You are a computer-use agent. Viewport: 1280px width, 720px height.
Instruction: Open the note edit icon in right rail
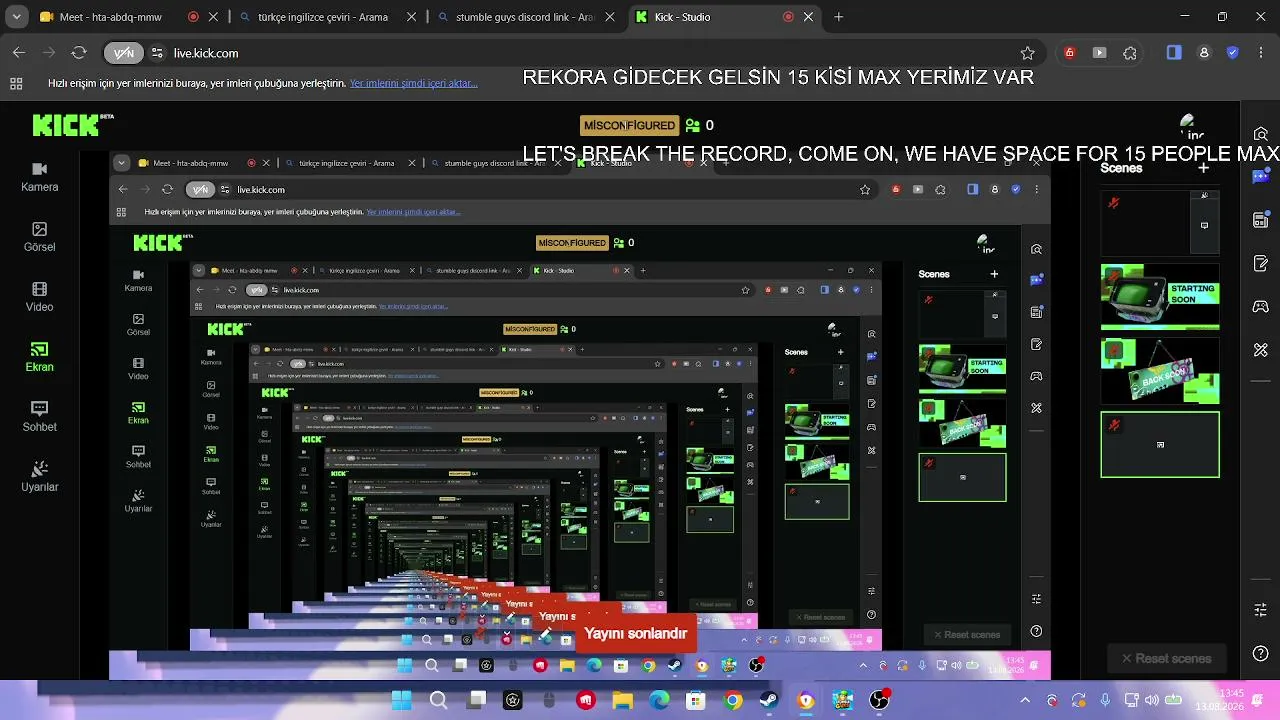(x=1261, y=264)
